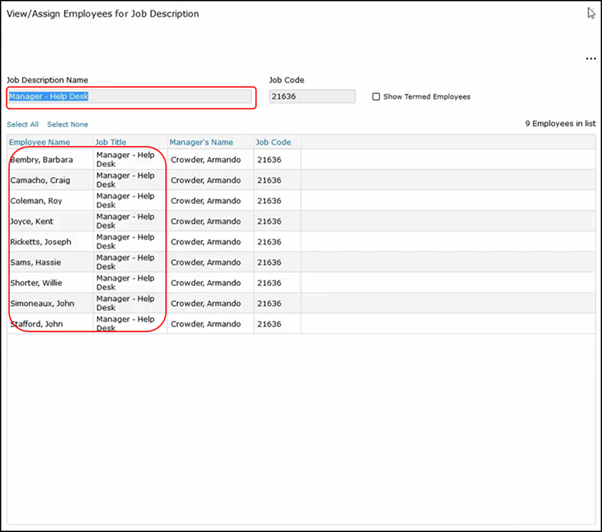The height and width of the screenshot is (532, 602).
Task: Sort by Manager's Name column header
Action: coord(201,143)
